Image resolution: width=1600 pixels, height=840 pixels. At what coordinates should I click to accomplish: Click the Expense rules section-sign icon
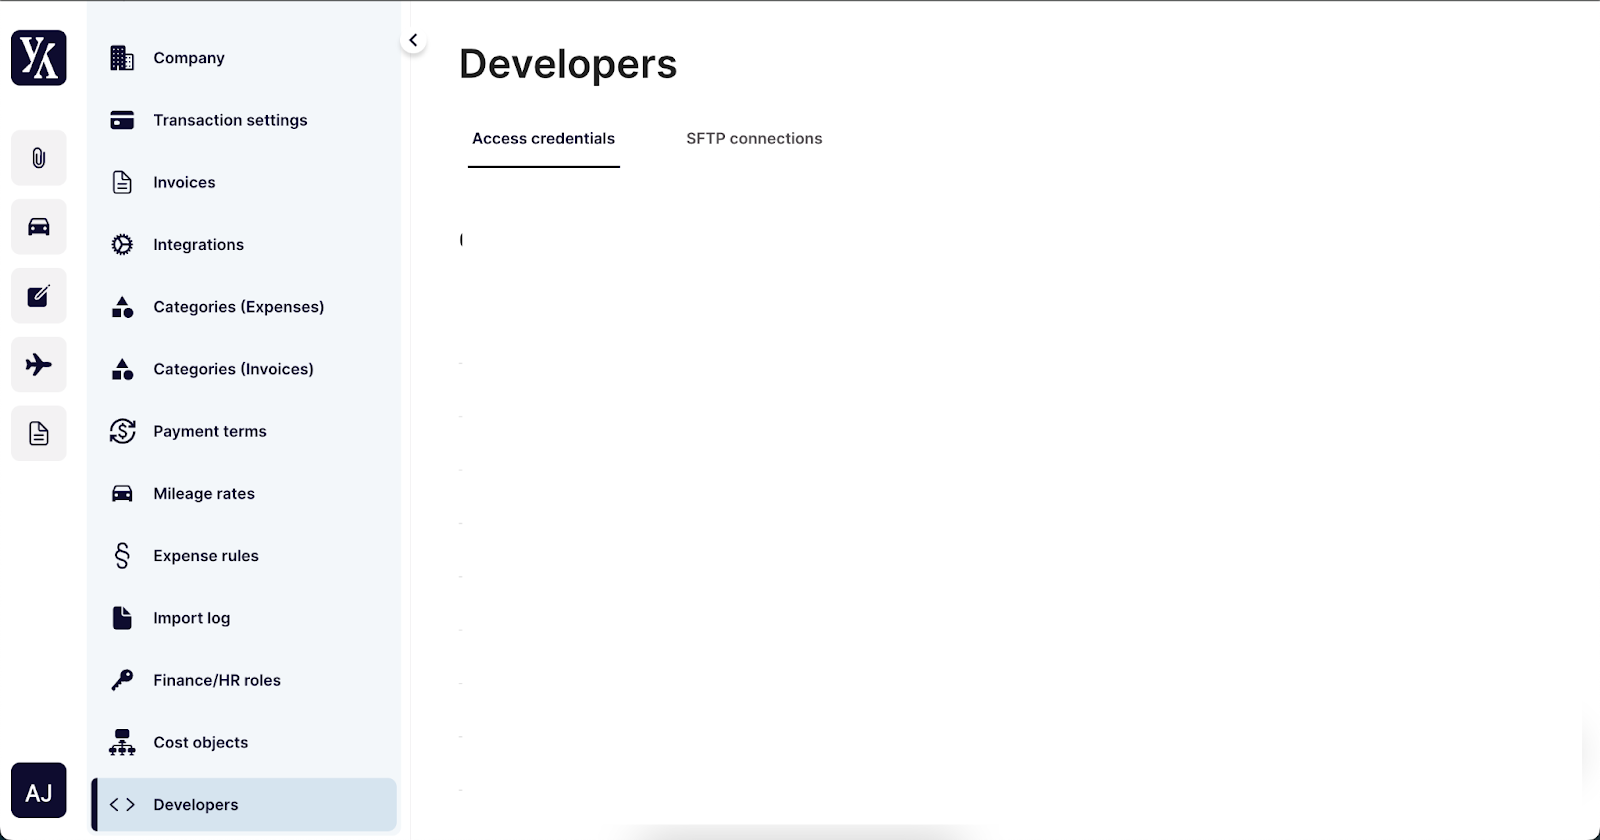[122, 556]
